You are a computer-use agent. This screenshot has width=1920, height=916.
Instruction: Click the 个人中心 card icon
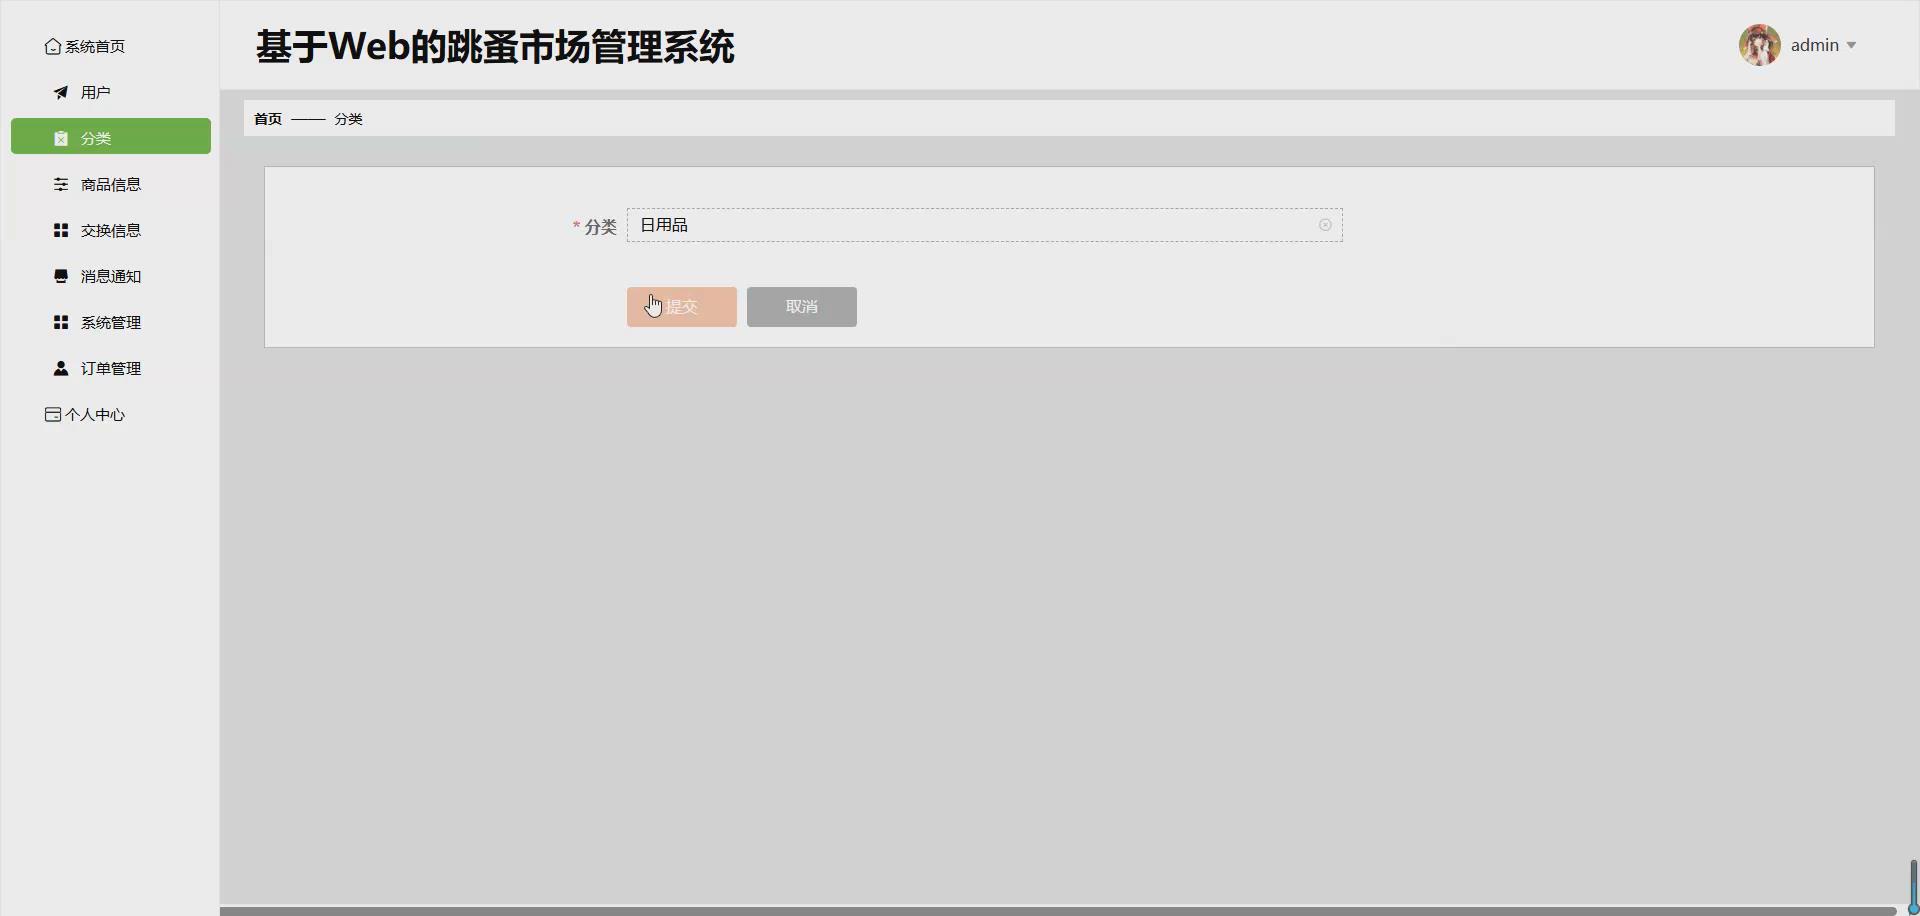51,413
